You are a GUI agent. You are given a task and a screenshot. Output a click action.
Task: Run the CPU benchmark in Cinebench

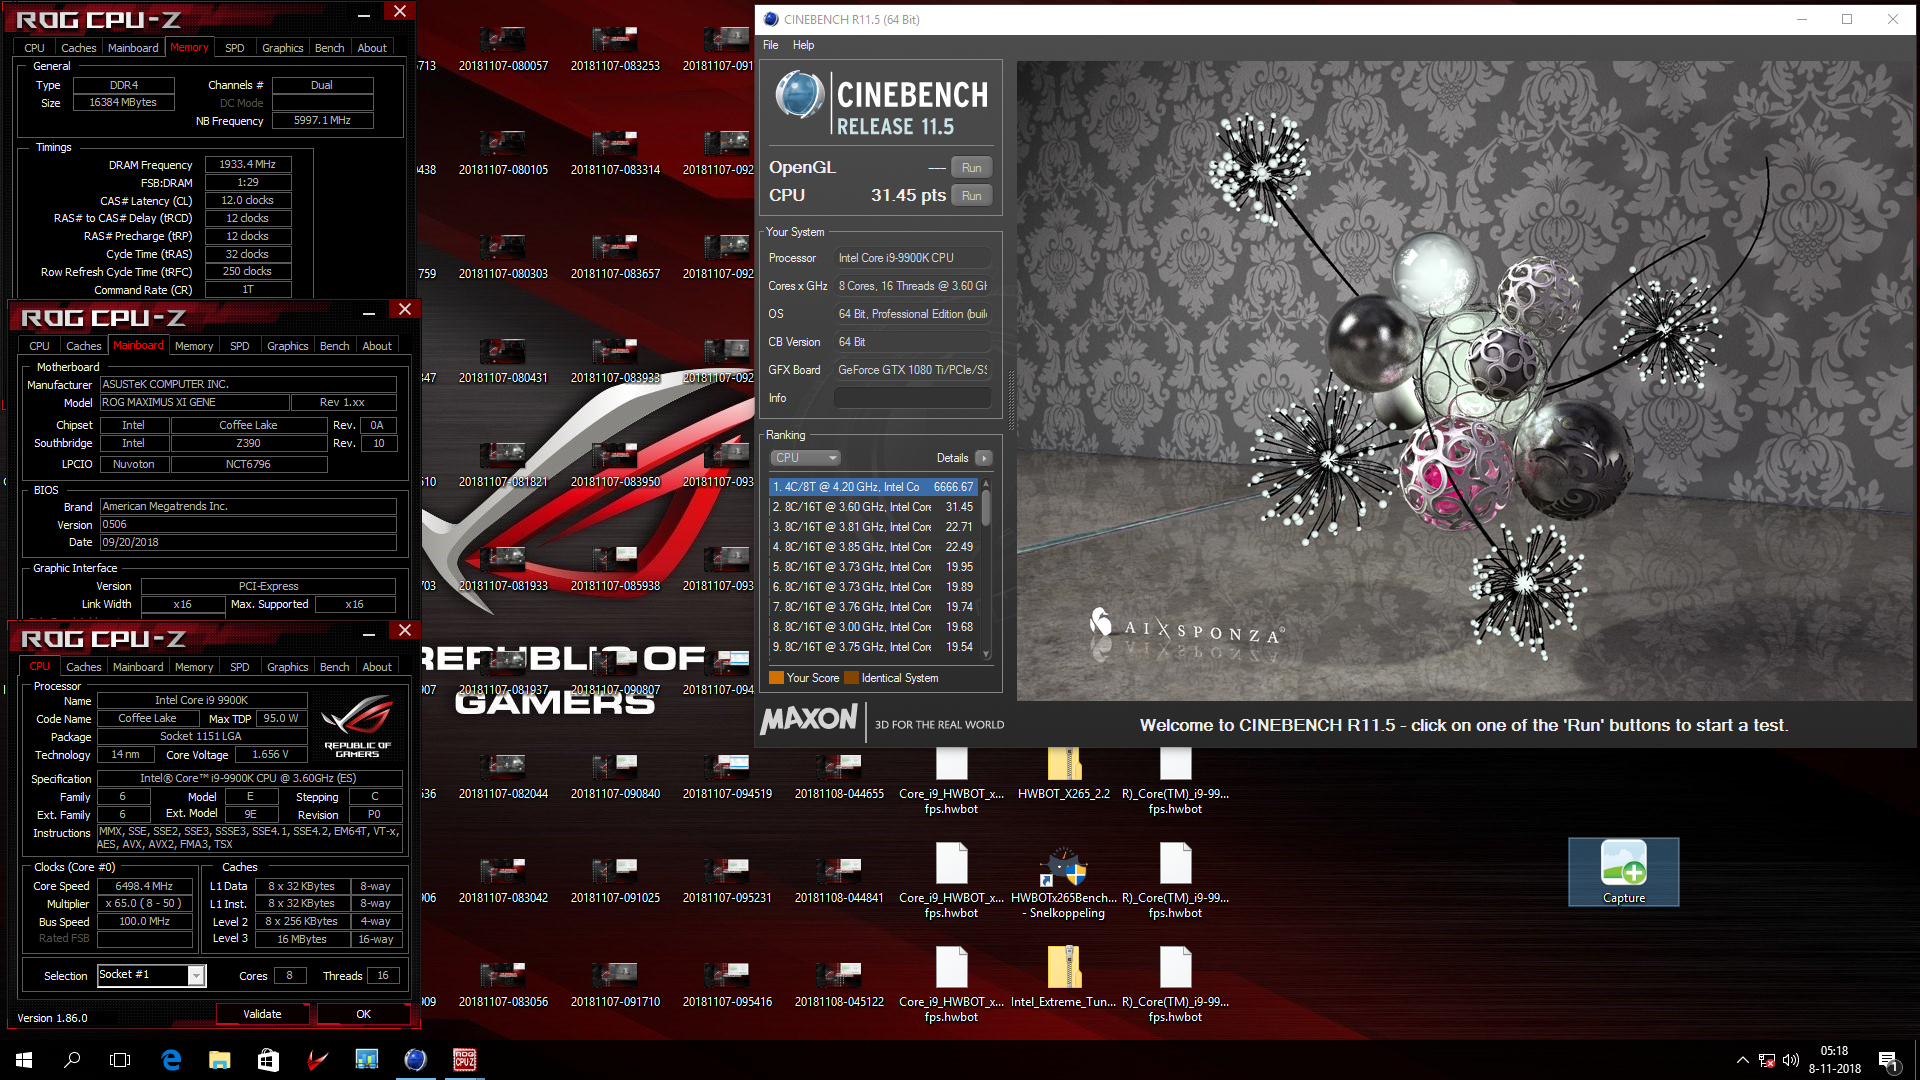point(971,196)
